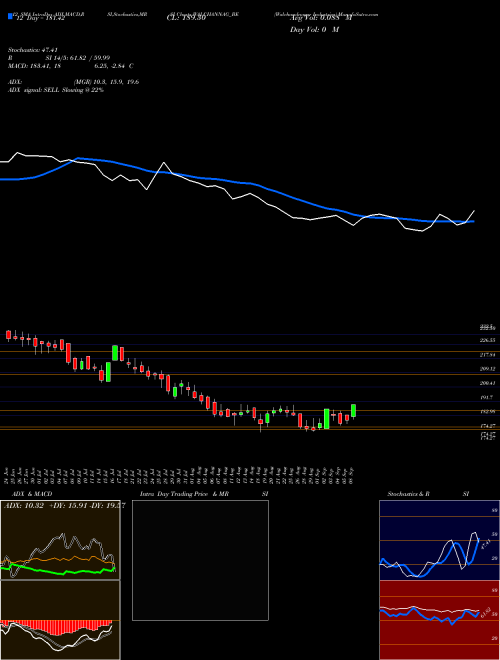Select the last green candlestick on the chart
Image resolution: width=500 pixels, height=660 pixels.
354,411
